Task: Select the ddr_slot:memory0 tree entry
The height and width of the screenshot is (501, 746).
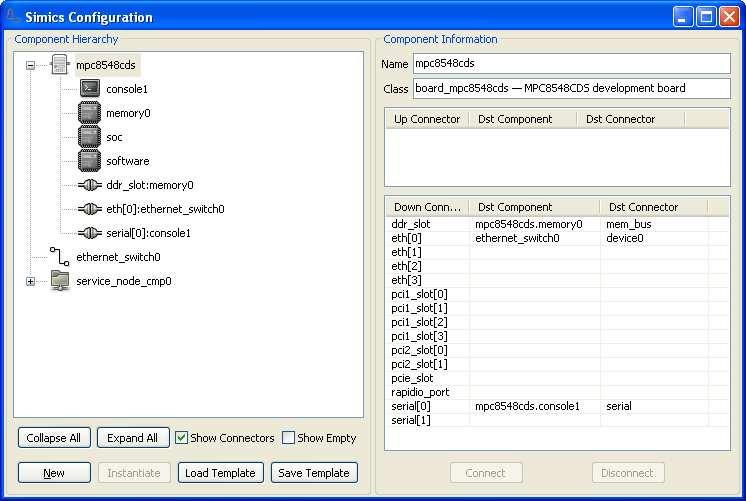Action: 150,185
